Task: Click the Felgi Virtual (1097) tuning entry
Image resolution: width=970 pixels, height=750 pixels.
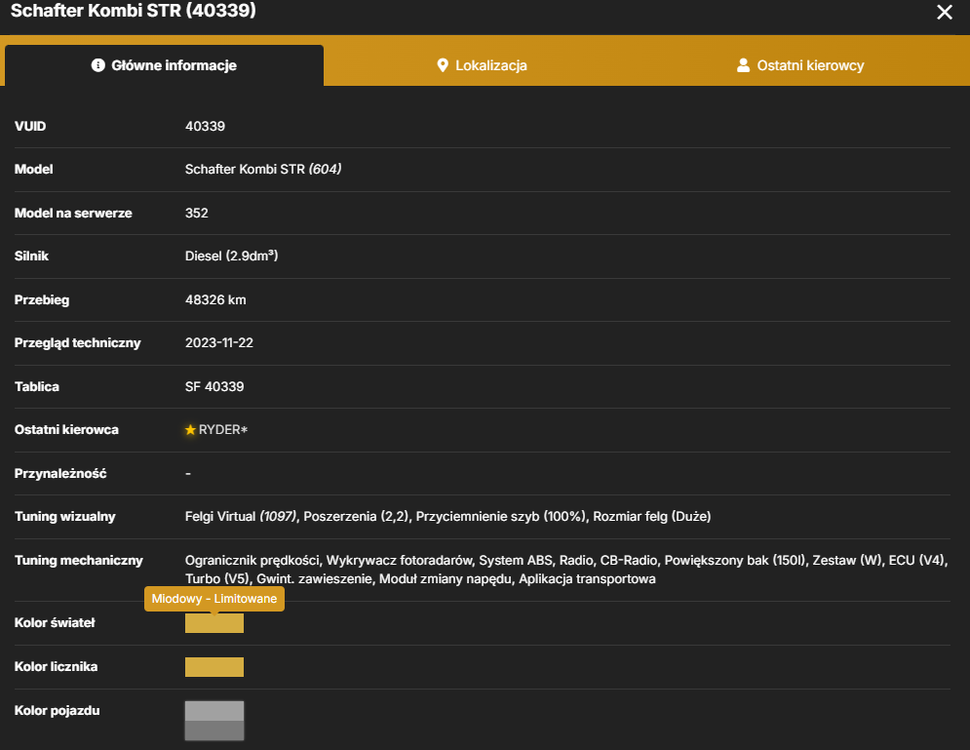Action: (241, 516)
